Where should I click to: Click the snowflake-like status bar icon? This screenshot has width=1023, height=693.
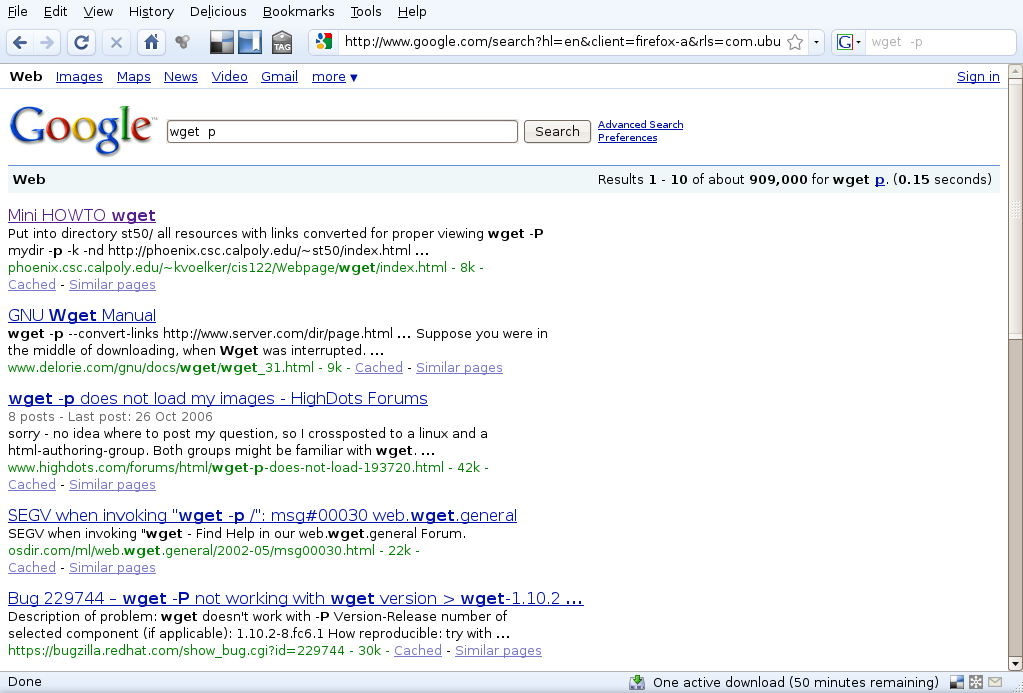point(975,683)
